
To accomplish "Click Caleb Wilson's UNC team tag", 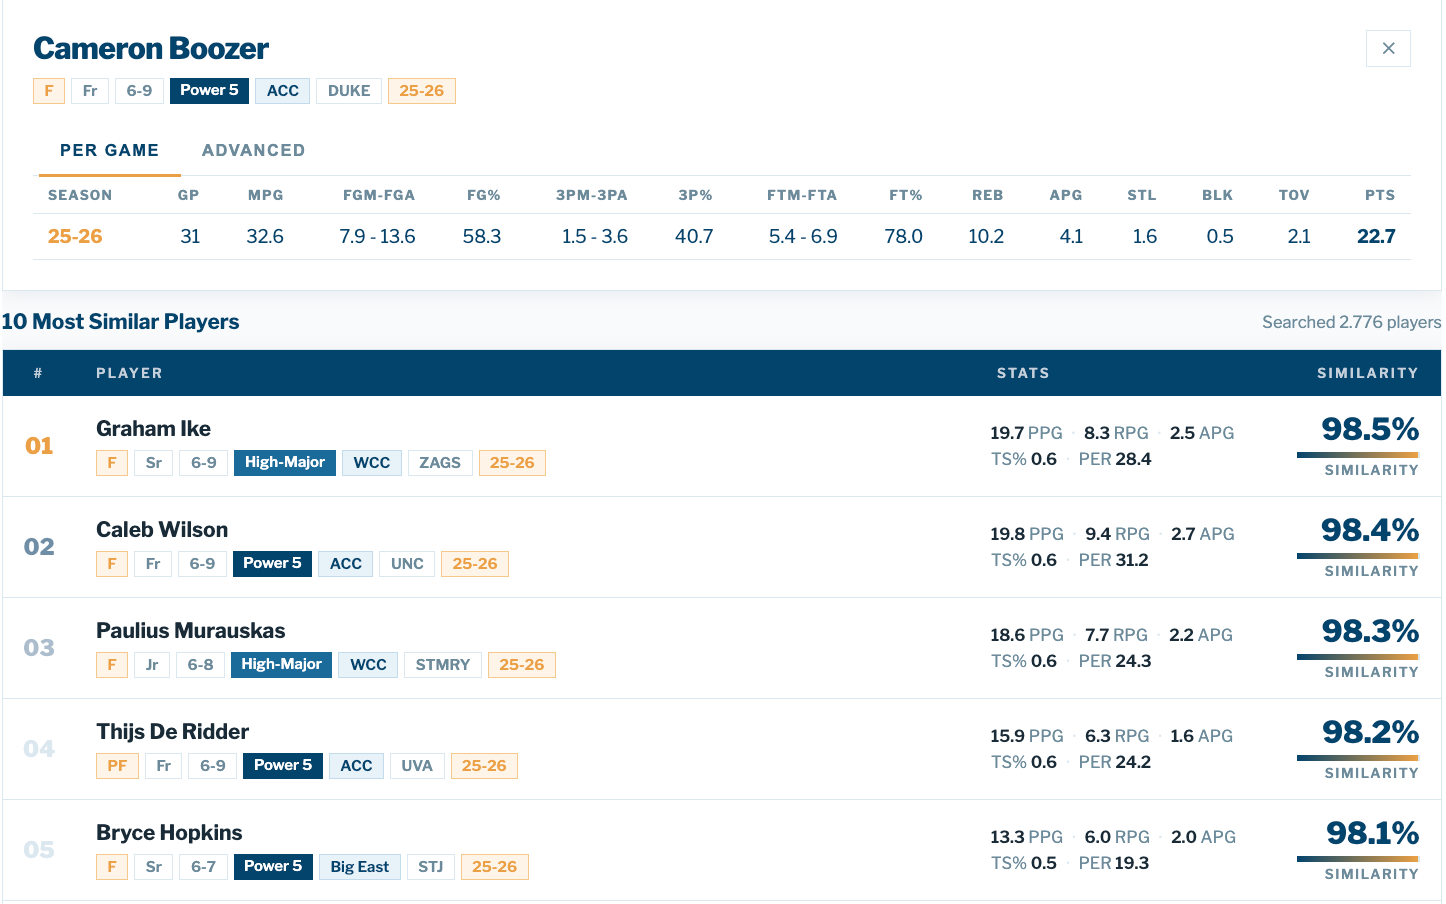I will (x=407, y=564).
